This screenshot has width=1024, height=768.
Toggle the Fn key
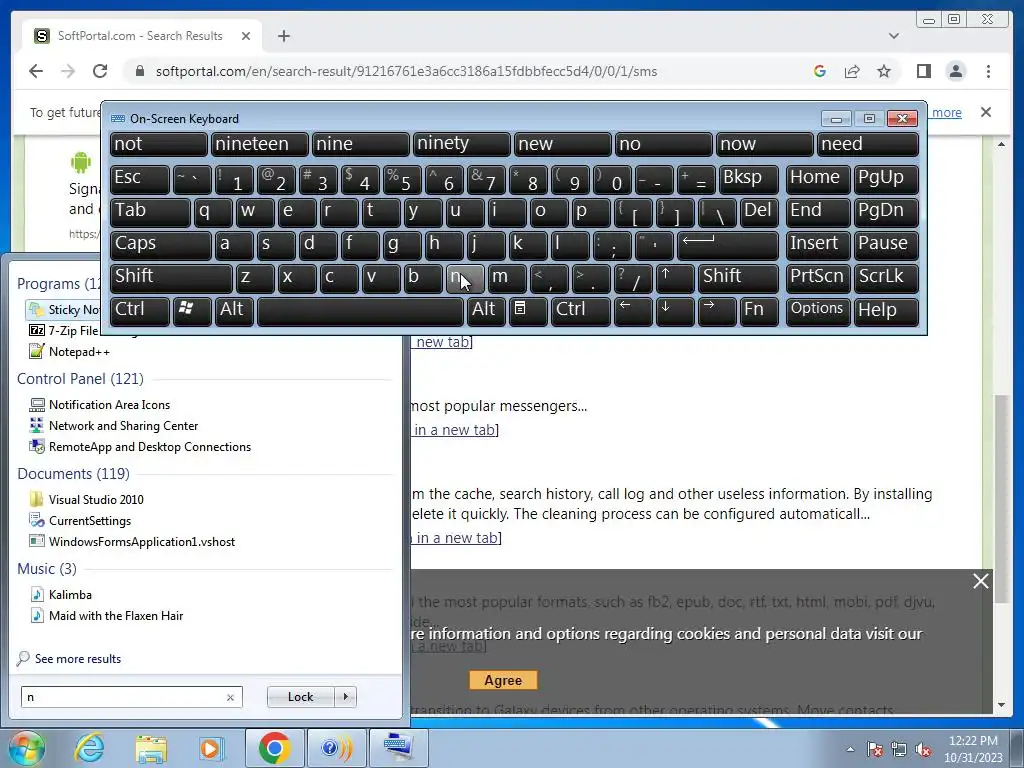758,312
